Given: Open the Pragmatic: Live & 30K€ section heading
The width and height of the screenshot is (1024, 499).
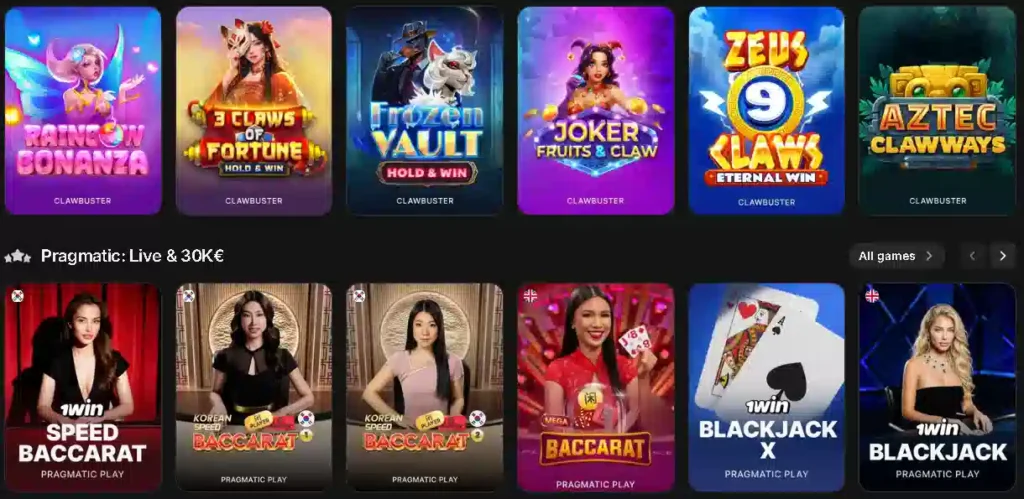Looking at the screenshot, I should 133,256.
